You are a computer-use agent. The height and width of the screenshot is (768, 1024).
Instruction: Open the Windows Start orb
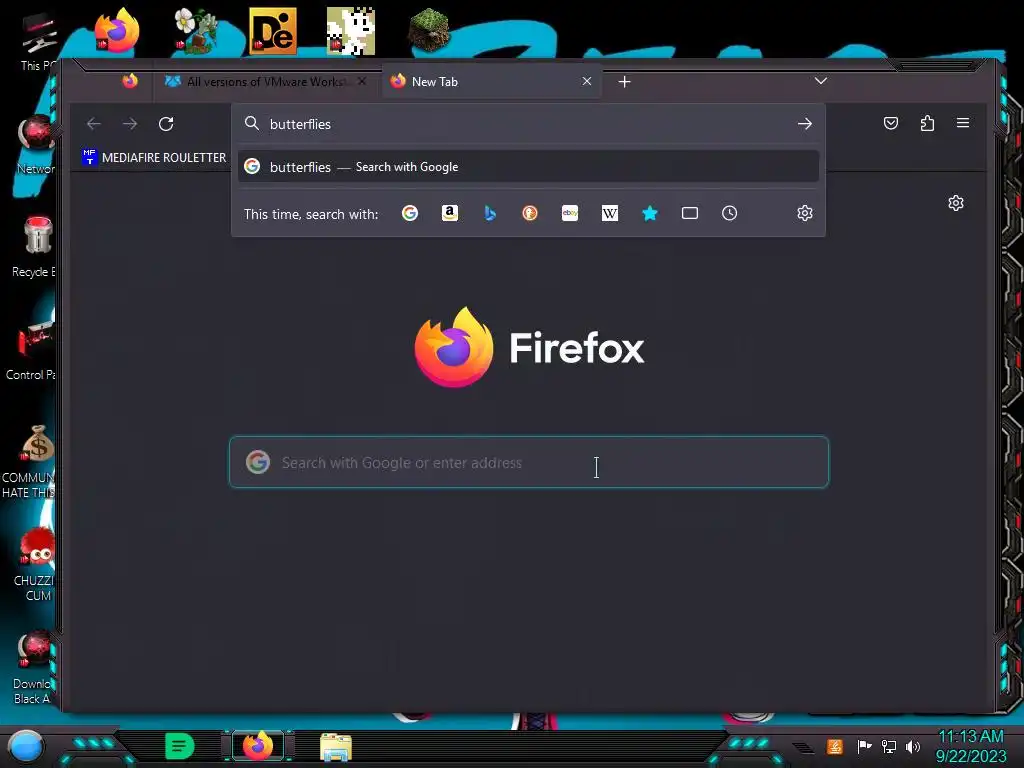coord(25,747)
